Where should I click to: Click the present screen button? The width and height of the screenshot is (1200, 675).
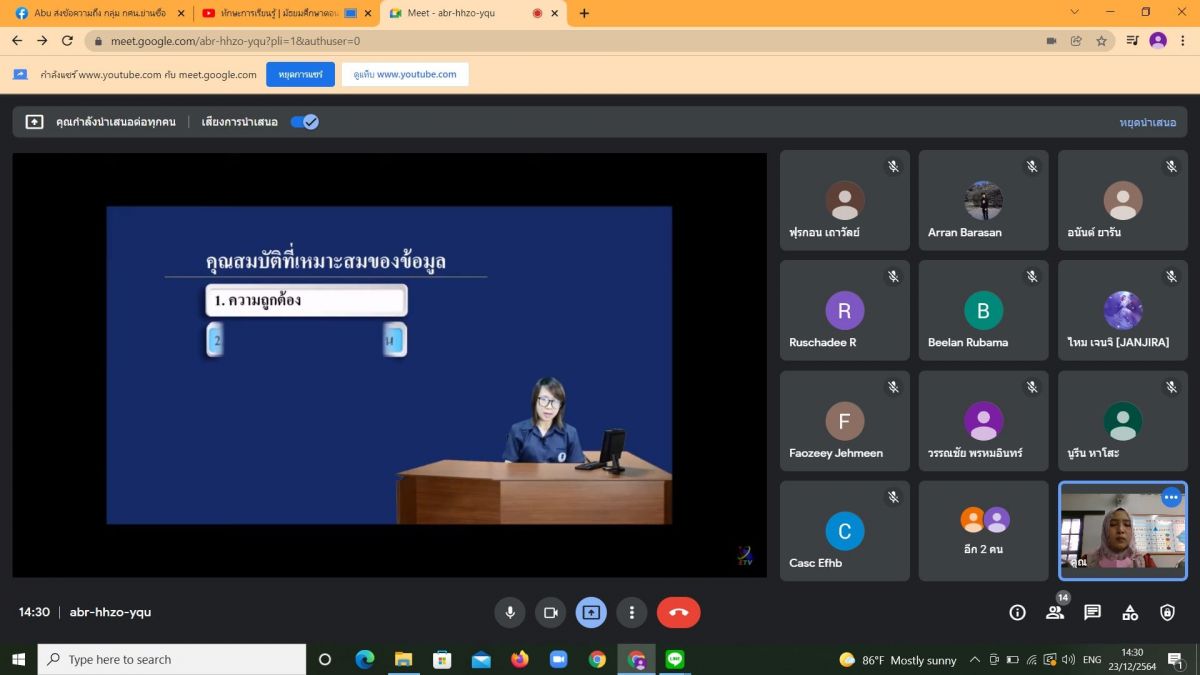tap(591, 612)
